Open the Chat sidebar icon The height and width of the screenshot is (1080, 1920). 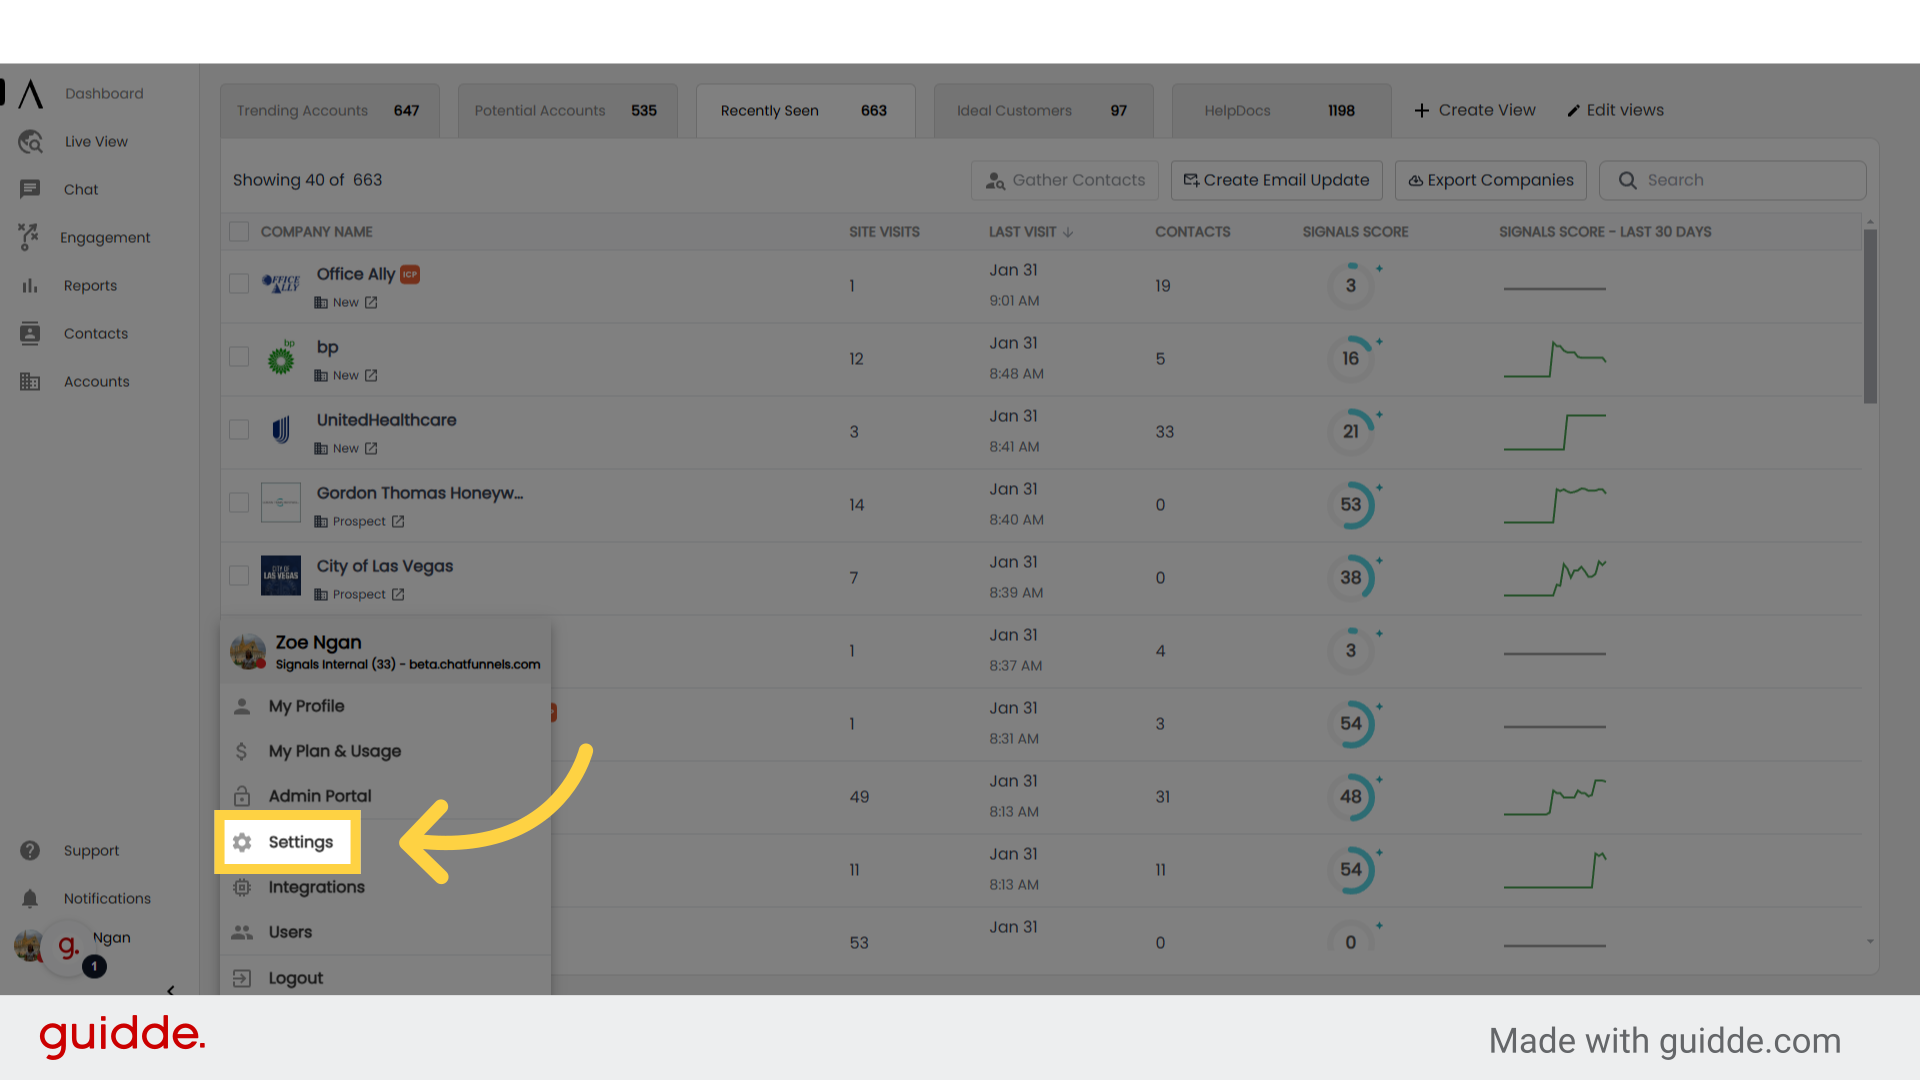click(x=30, y=189)
